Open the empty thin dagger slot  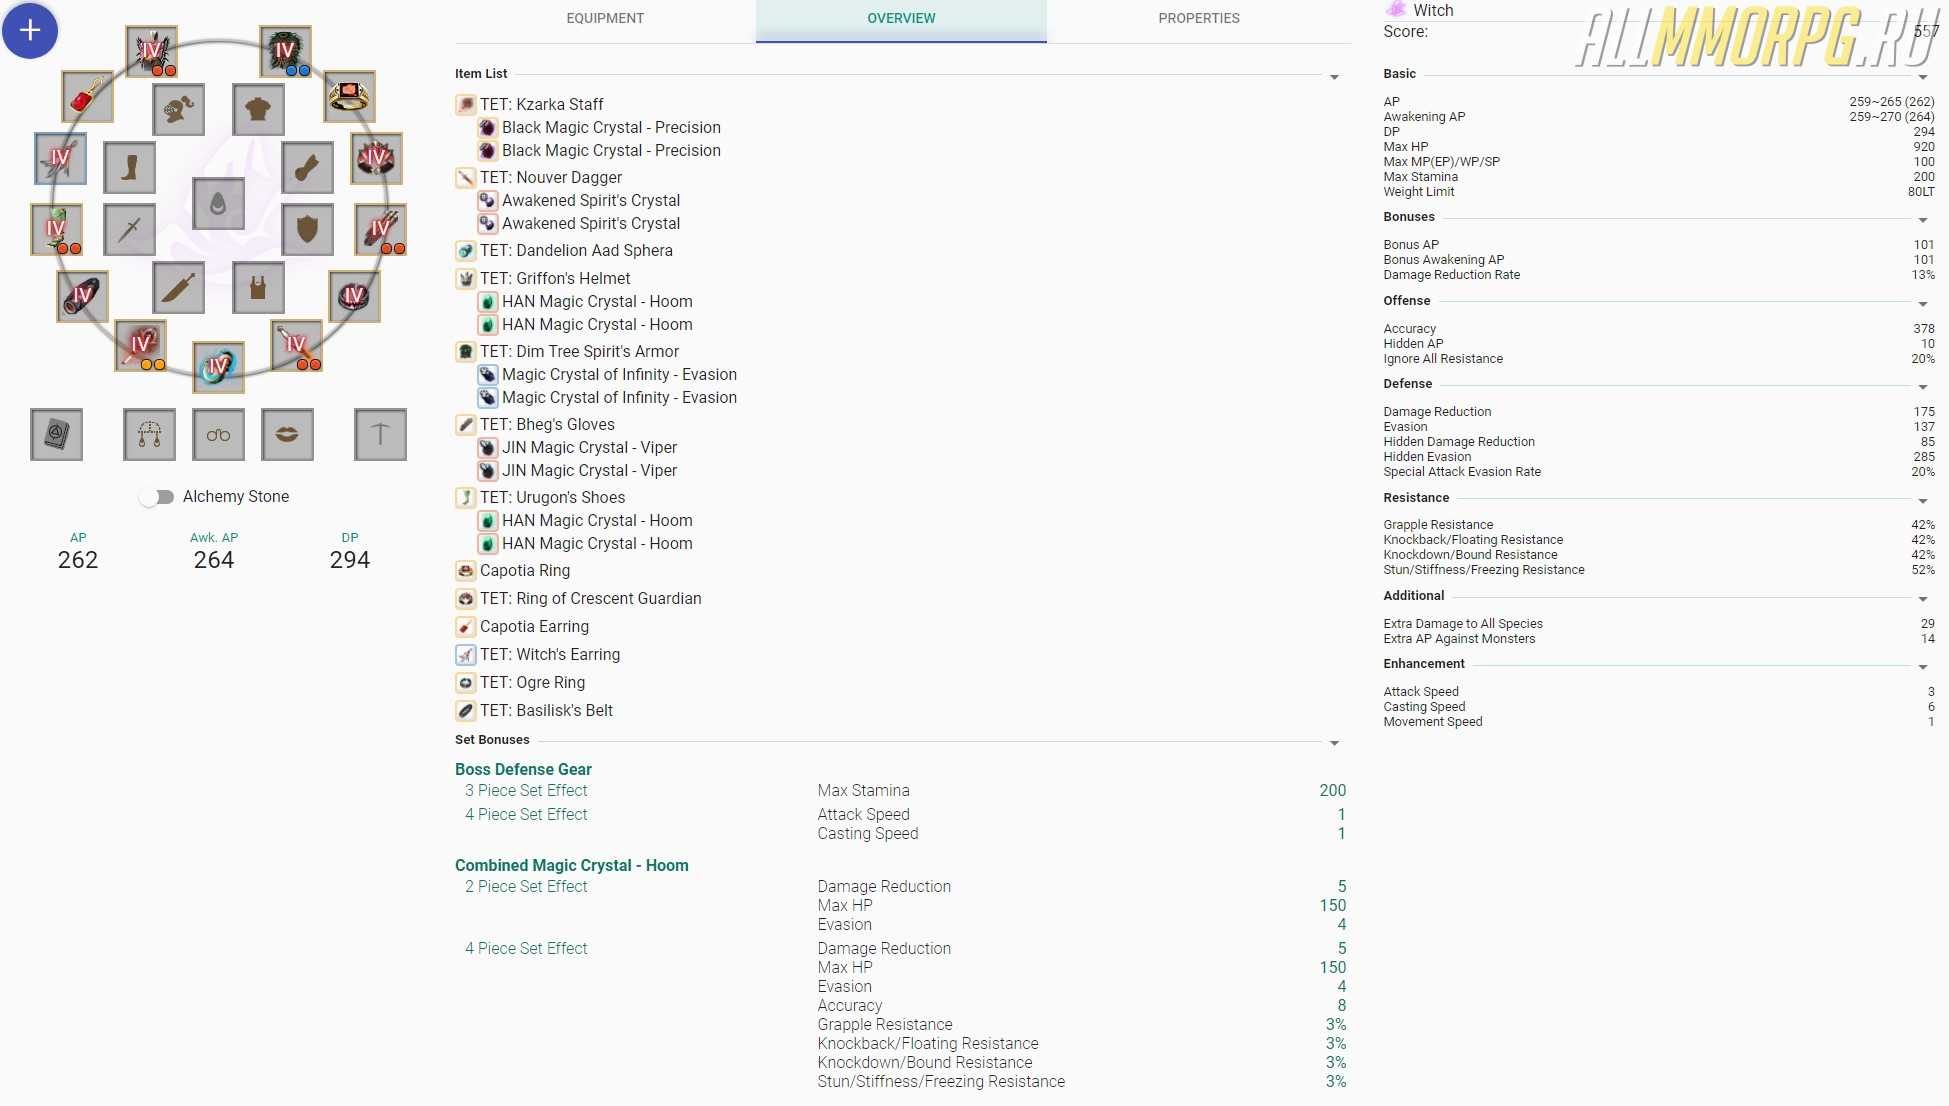point(129,229)
